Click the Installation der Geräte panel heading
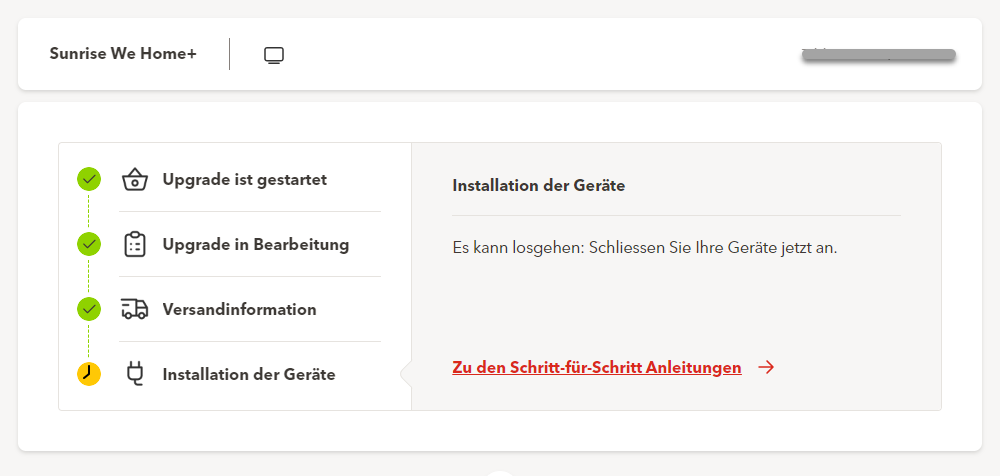Image resolution: width=1000 pixels, height=476 pixels. tap(538, 186)
